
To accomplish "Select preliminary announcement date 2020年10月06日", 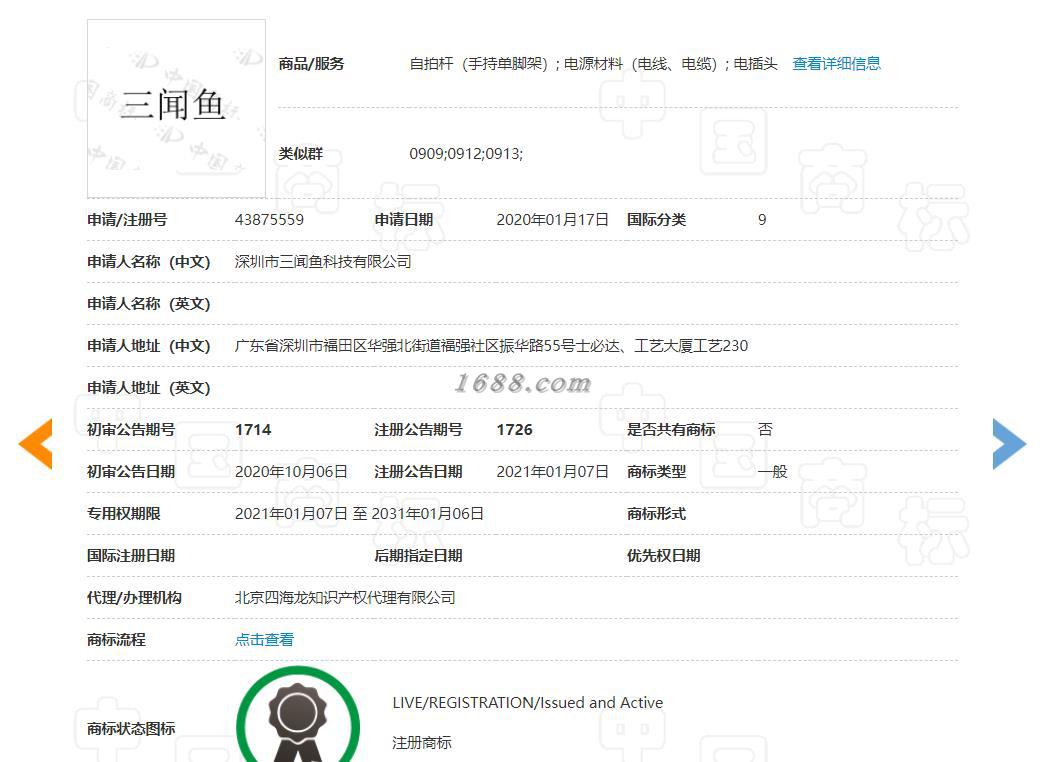I will (x=291, y=472).
